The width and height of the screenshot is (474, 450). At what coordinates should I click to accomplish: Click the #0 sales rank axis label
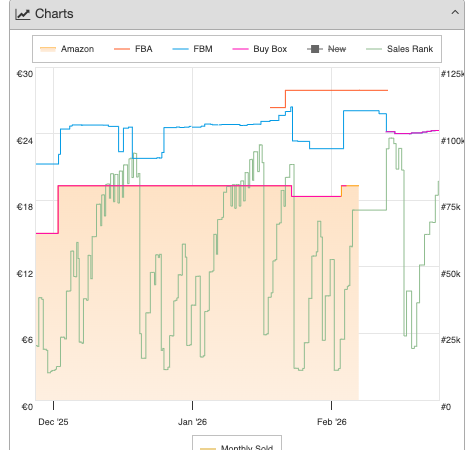tap(446, 407)
